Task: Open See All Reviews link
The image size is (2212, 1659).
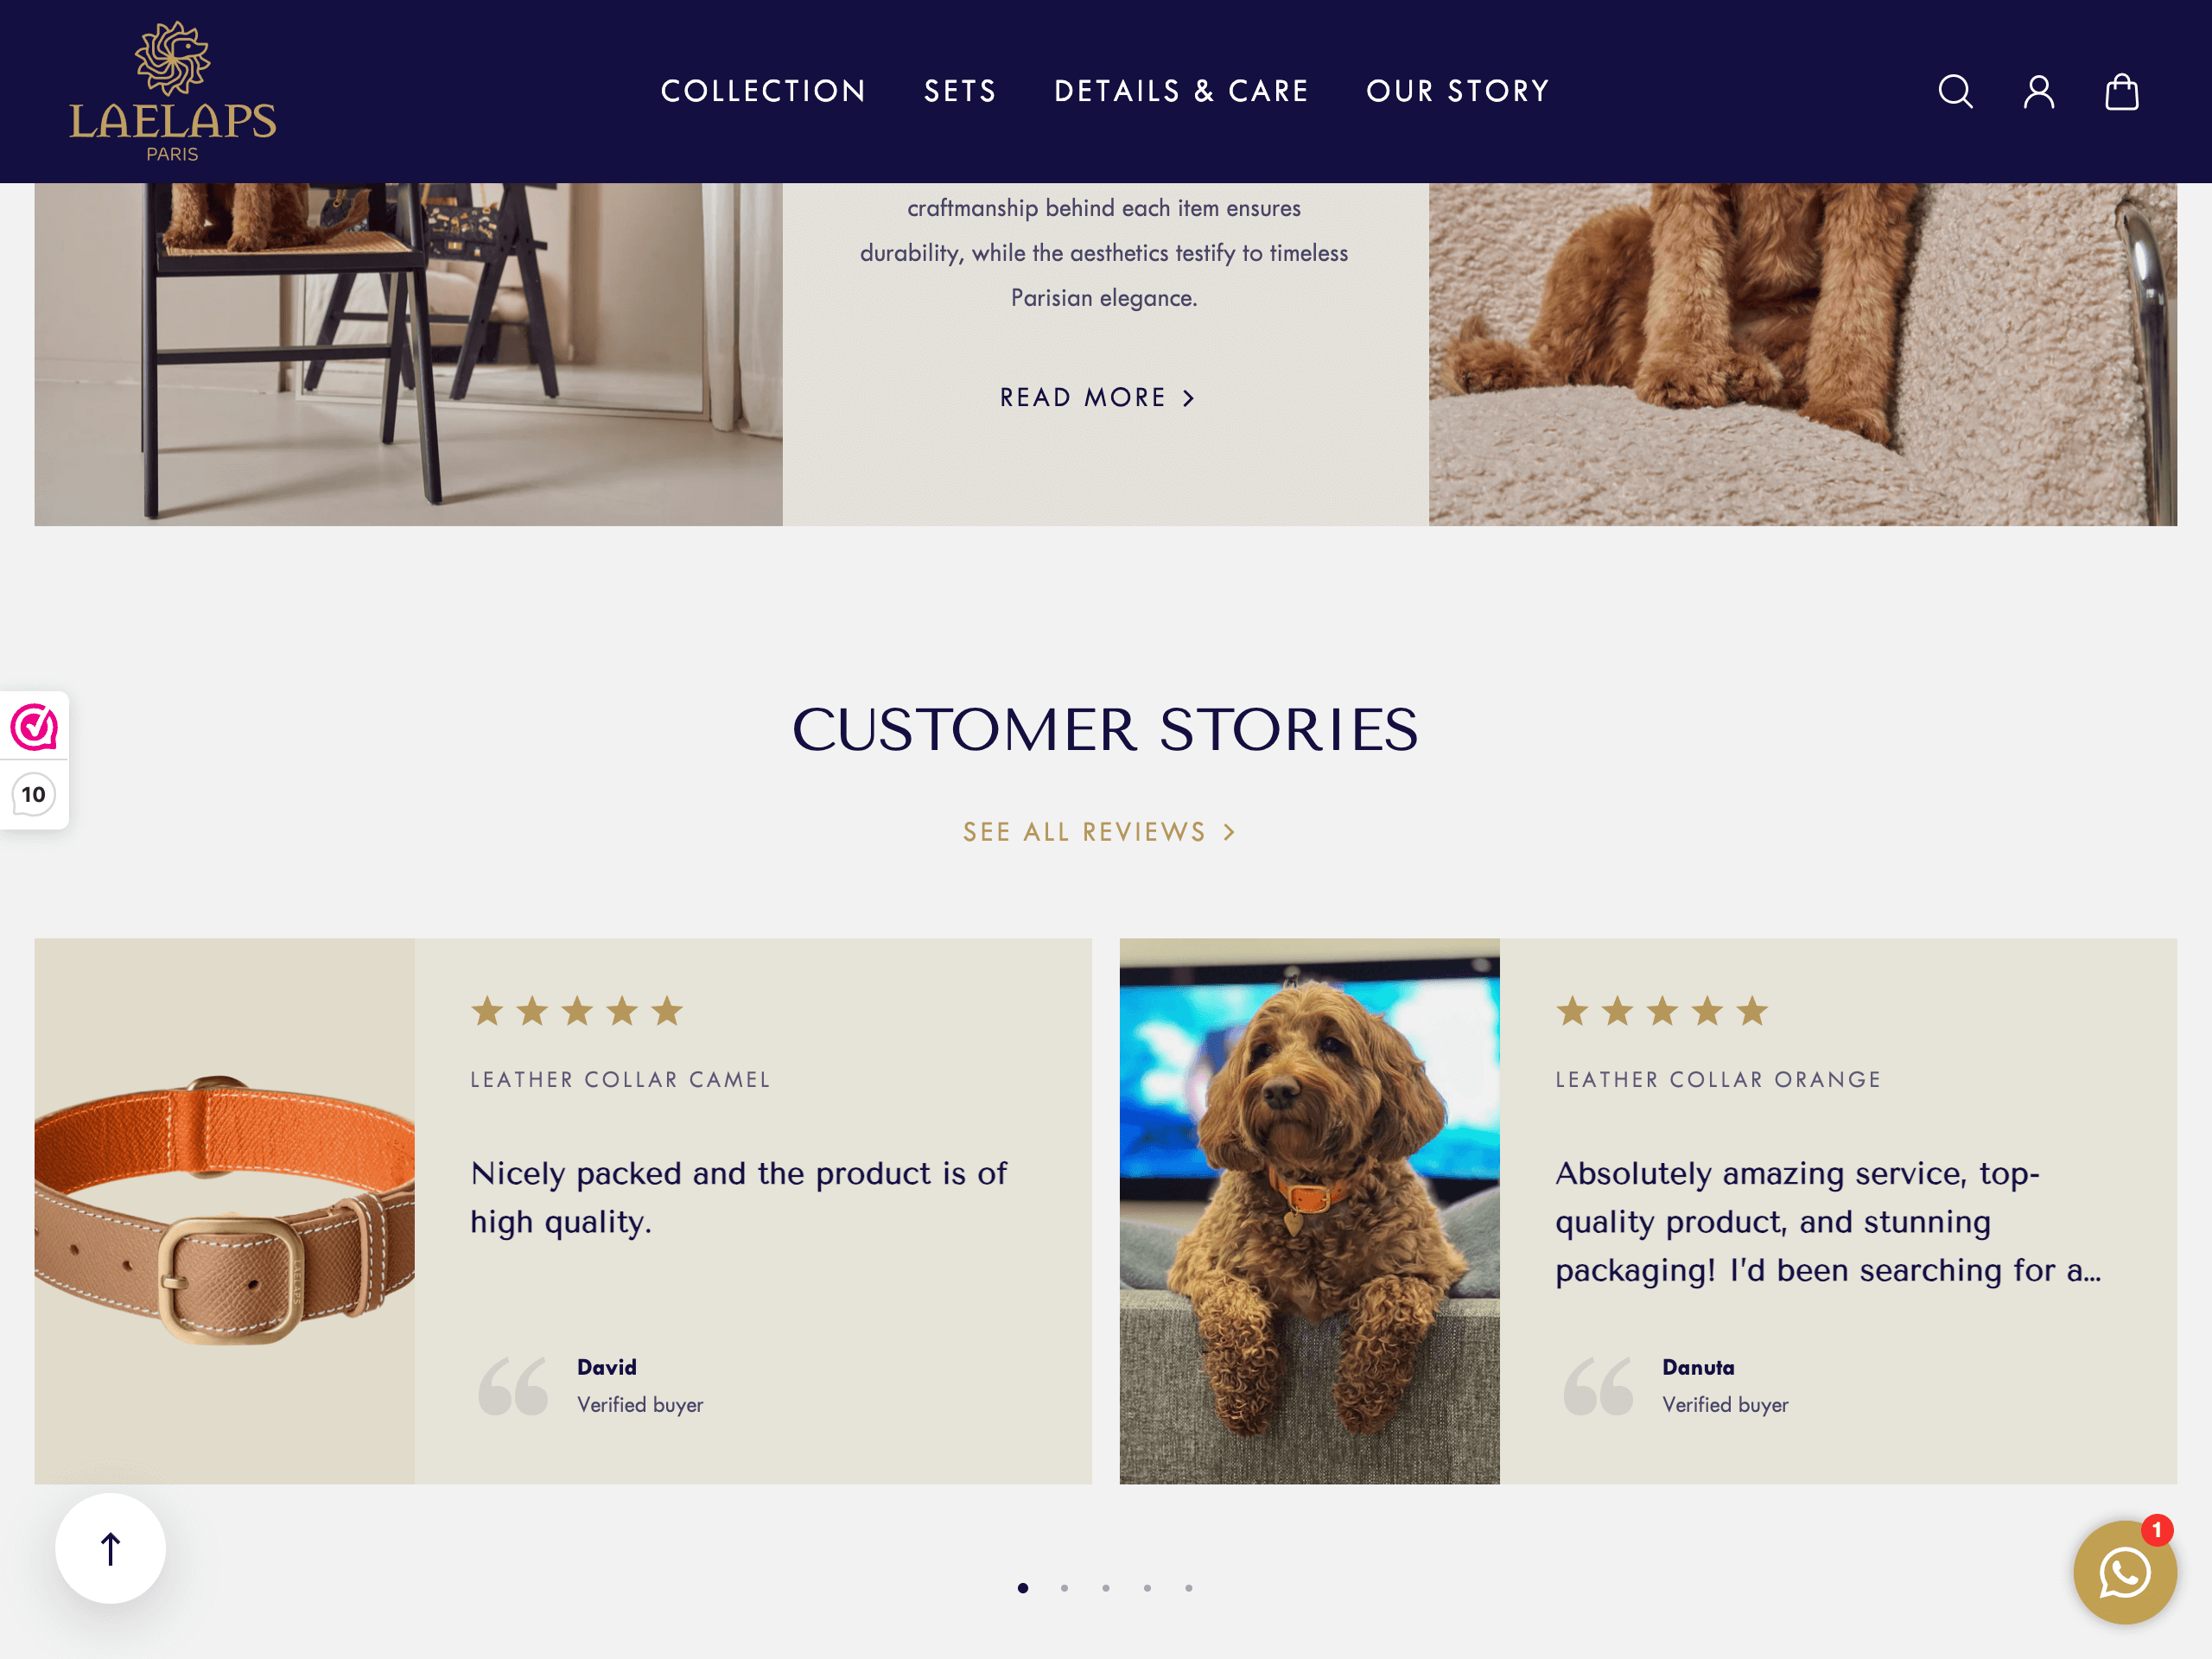Action: [x=1099, y=831]
